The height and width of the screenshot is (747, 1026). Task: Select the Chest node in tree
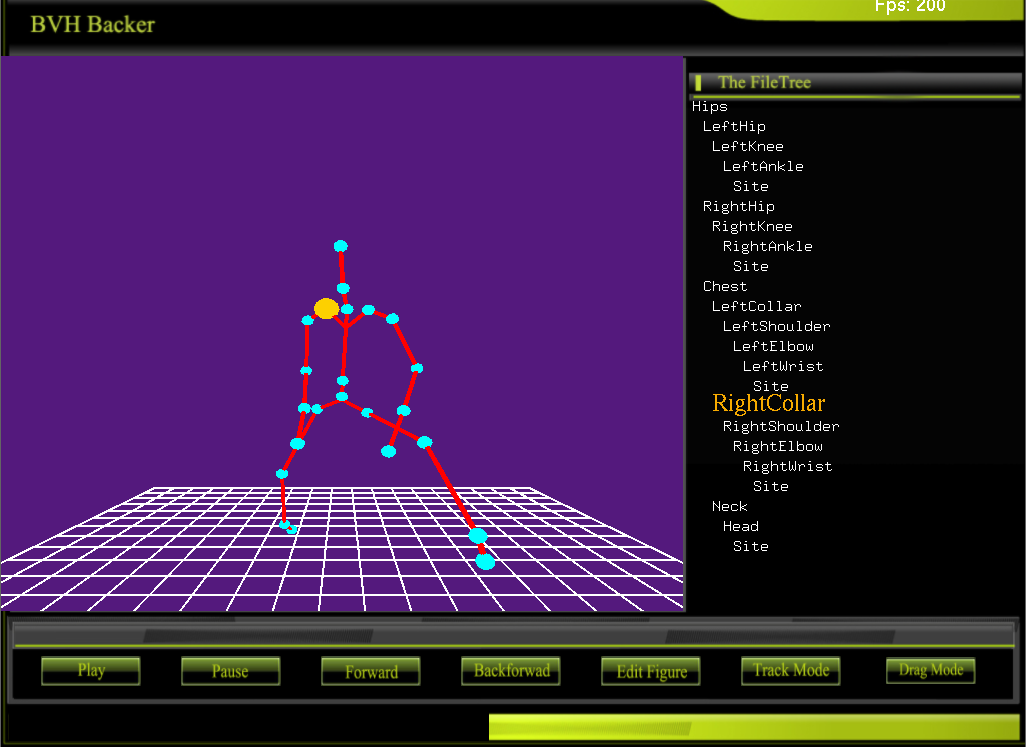click(725, 287)
